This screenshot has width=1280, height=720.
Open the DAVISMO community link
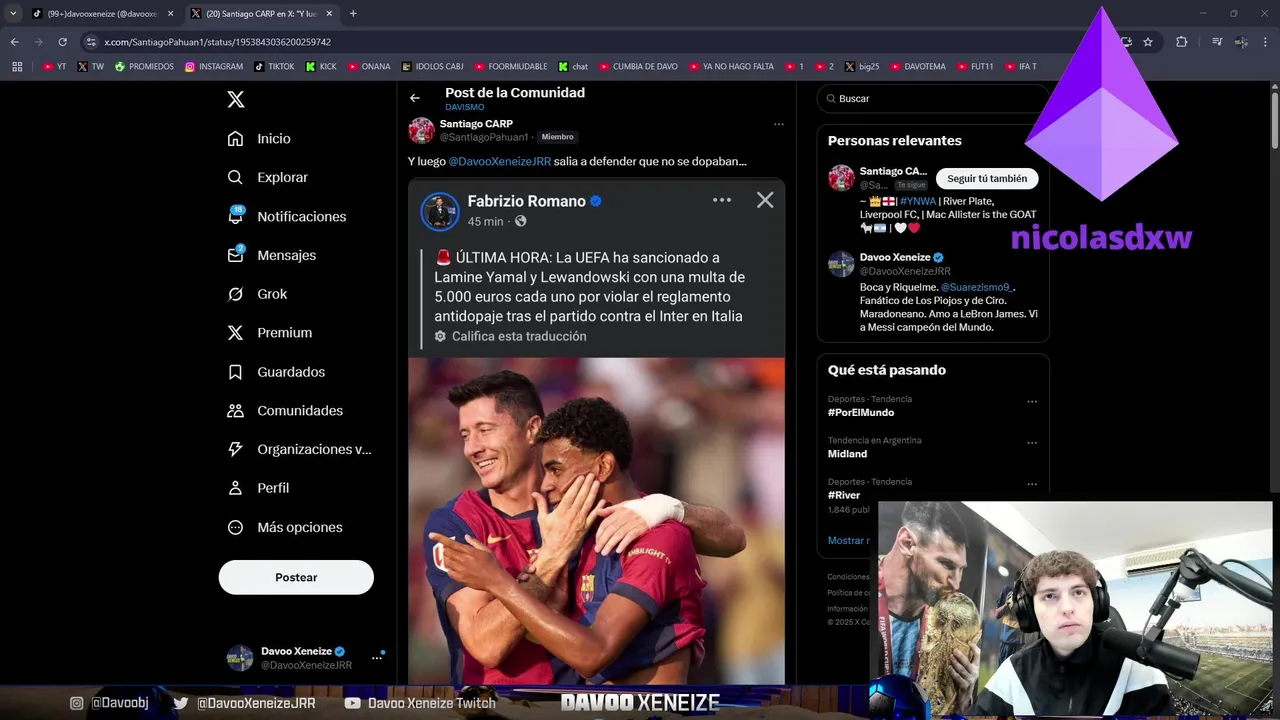pos(464,107)
